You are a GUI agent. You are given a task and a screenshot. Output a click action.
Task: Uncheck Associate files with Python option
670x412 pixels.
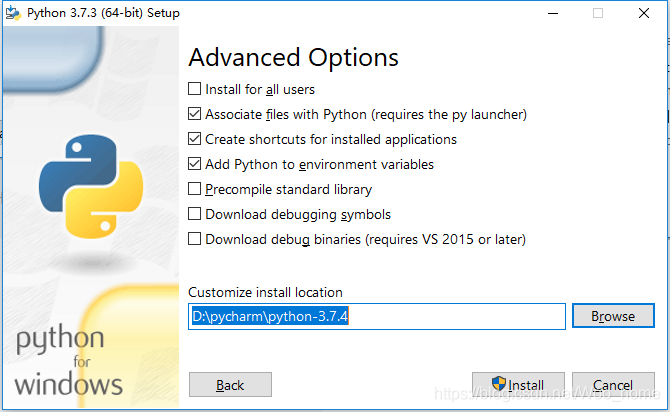point(194,114)
